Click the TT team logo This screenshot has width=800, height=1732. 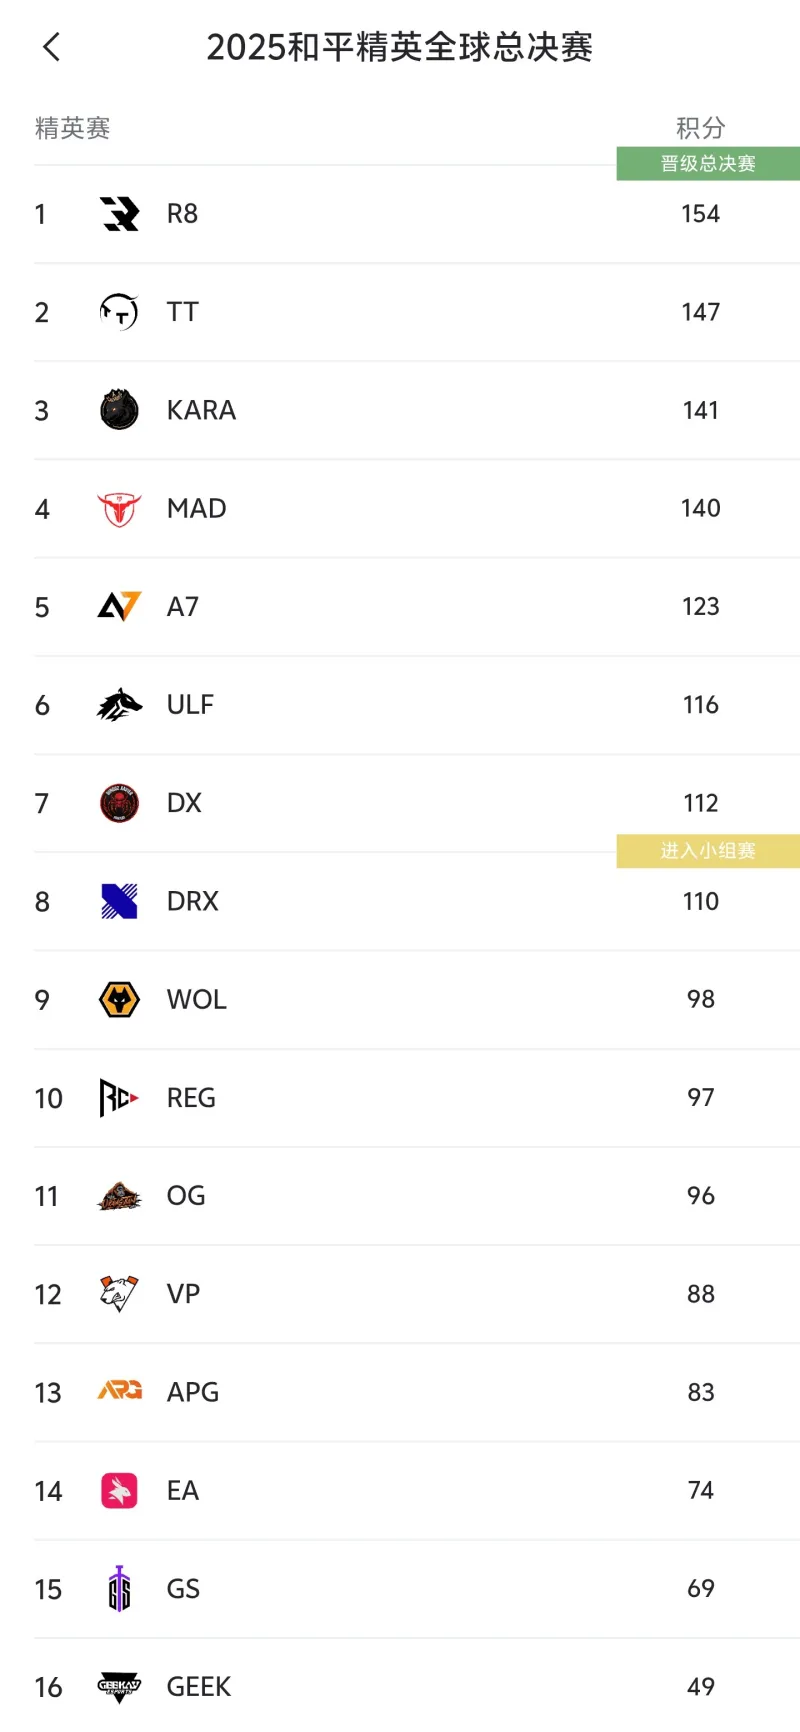click(x=119, y=312)
